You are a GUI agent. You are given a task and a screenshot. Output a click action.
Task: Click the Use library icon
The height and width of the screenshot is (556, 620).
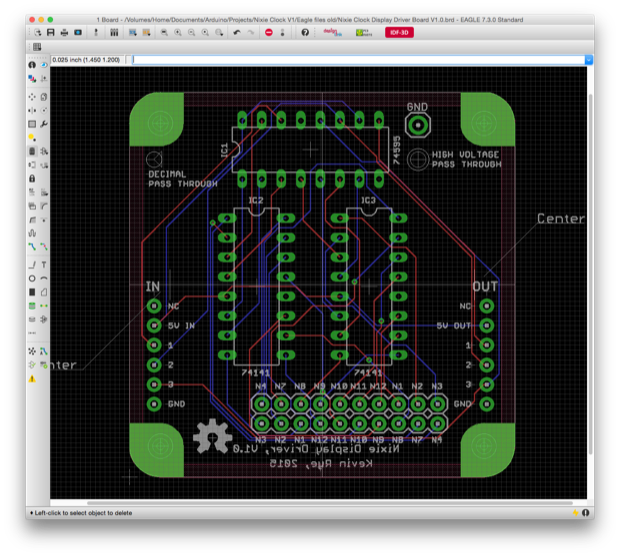(114, 32)
